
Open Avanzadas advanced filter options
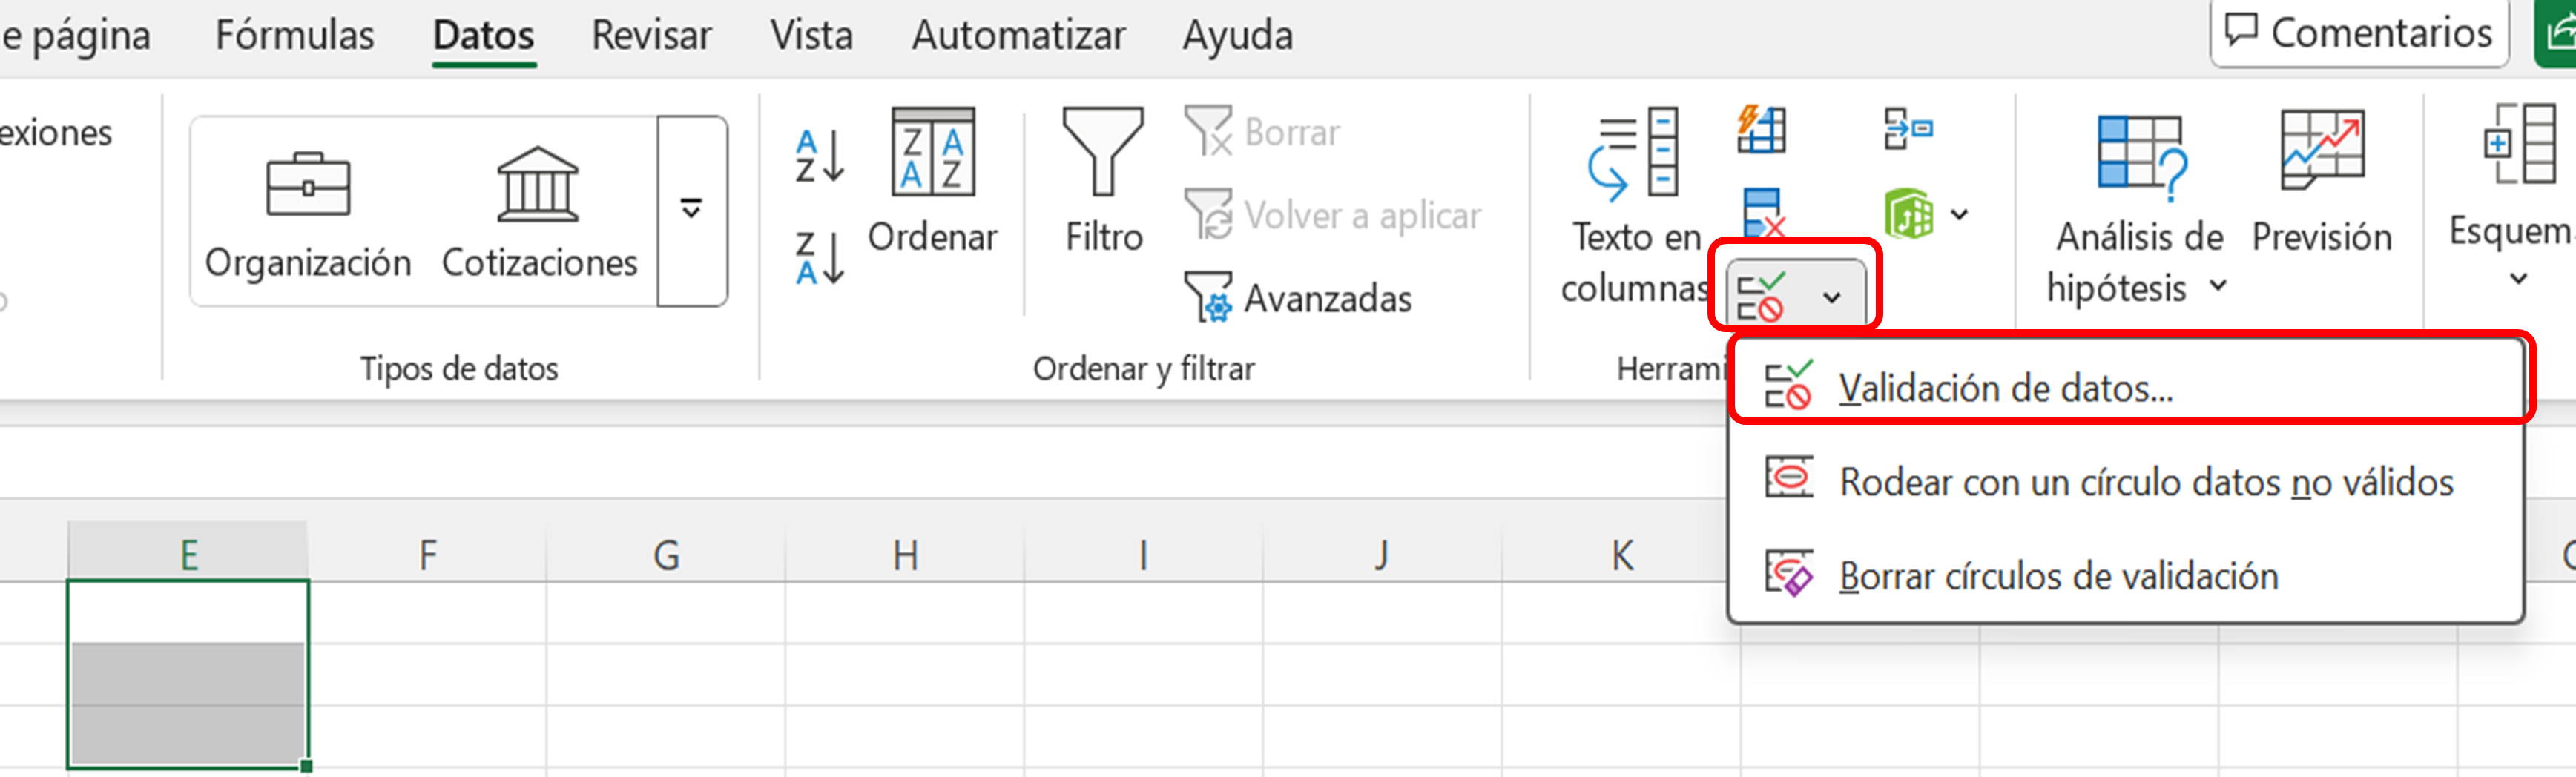[x=1299, y=298]
